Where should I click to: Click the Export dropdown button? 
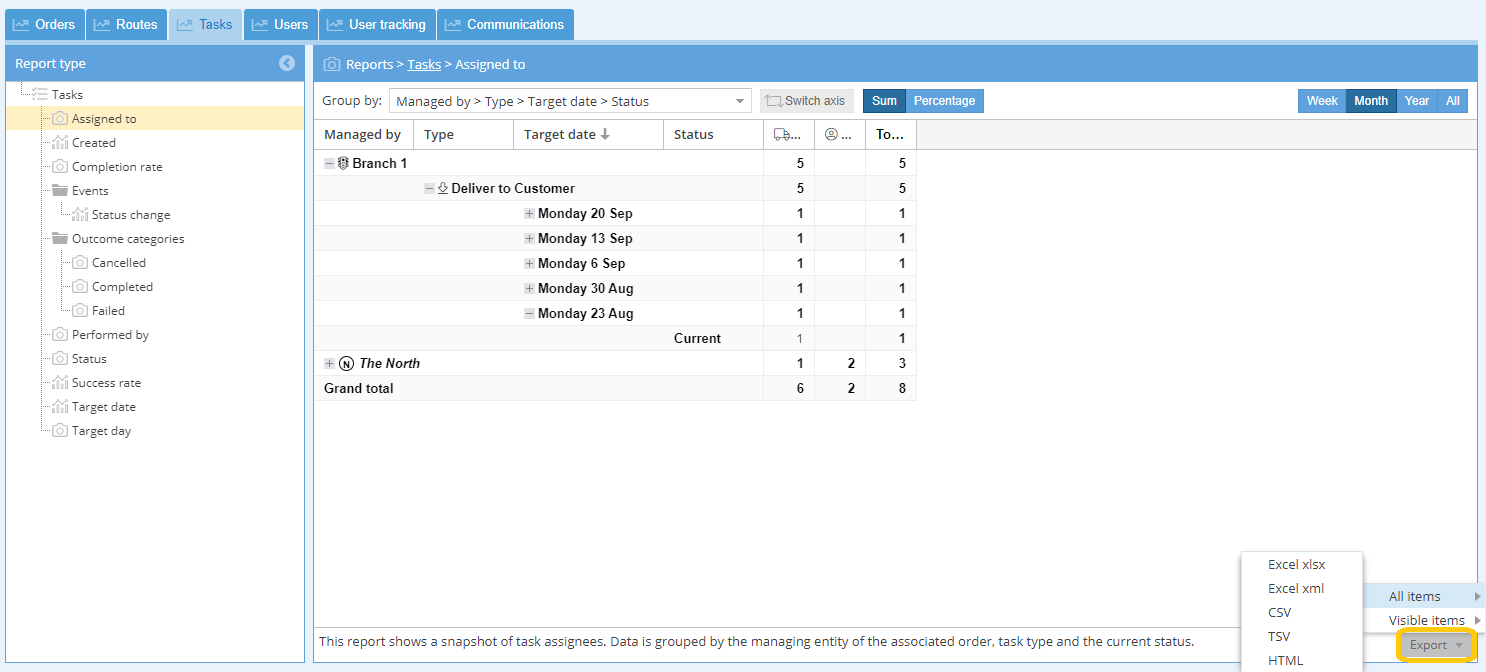coord(1435,645)
